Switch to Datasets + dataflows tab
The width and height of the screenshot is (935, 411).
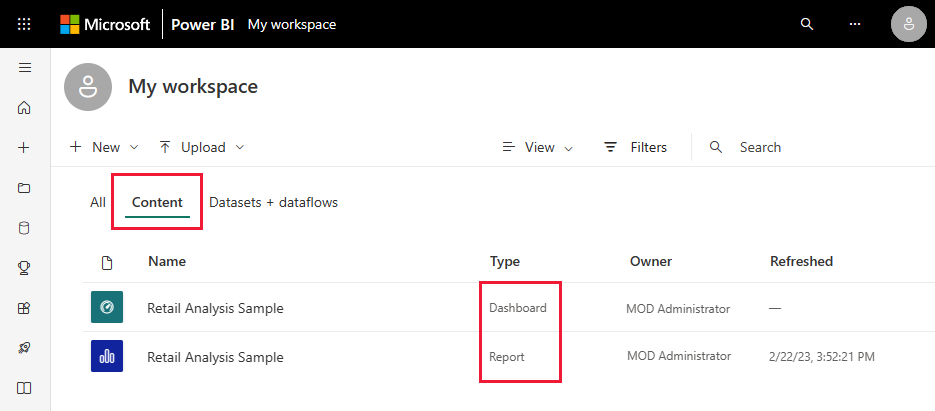tap(273, 202)
